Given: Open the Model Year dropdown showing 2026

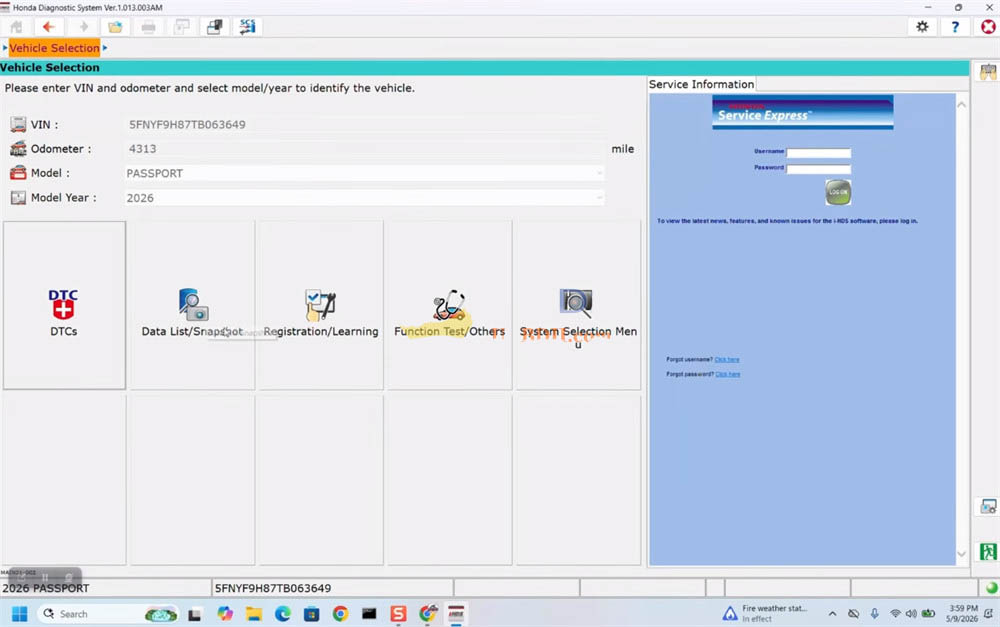Looking at the screenshot, I should tap(365, 198).
